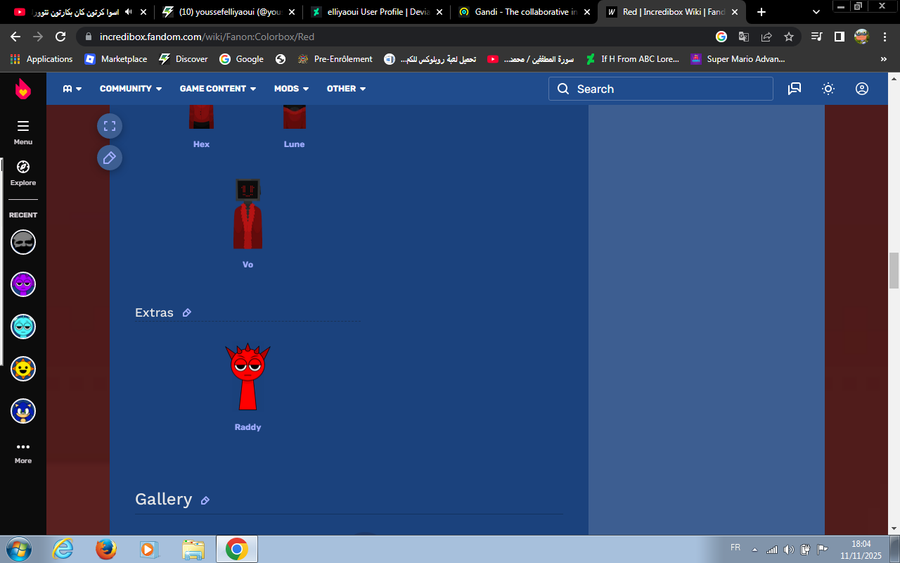Screen dimensions: 900x563
Task: Open the Chrome profile avatar
Action: point(862,37)
